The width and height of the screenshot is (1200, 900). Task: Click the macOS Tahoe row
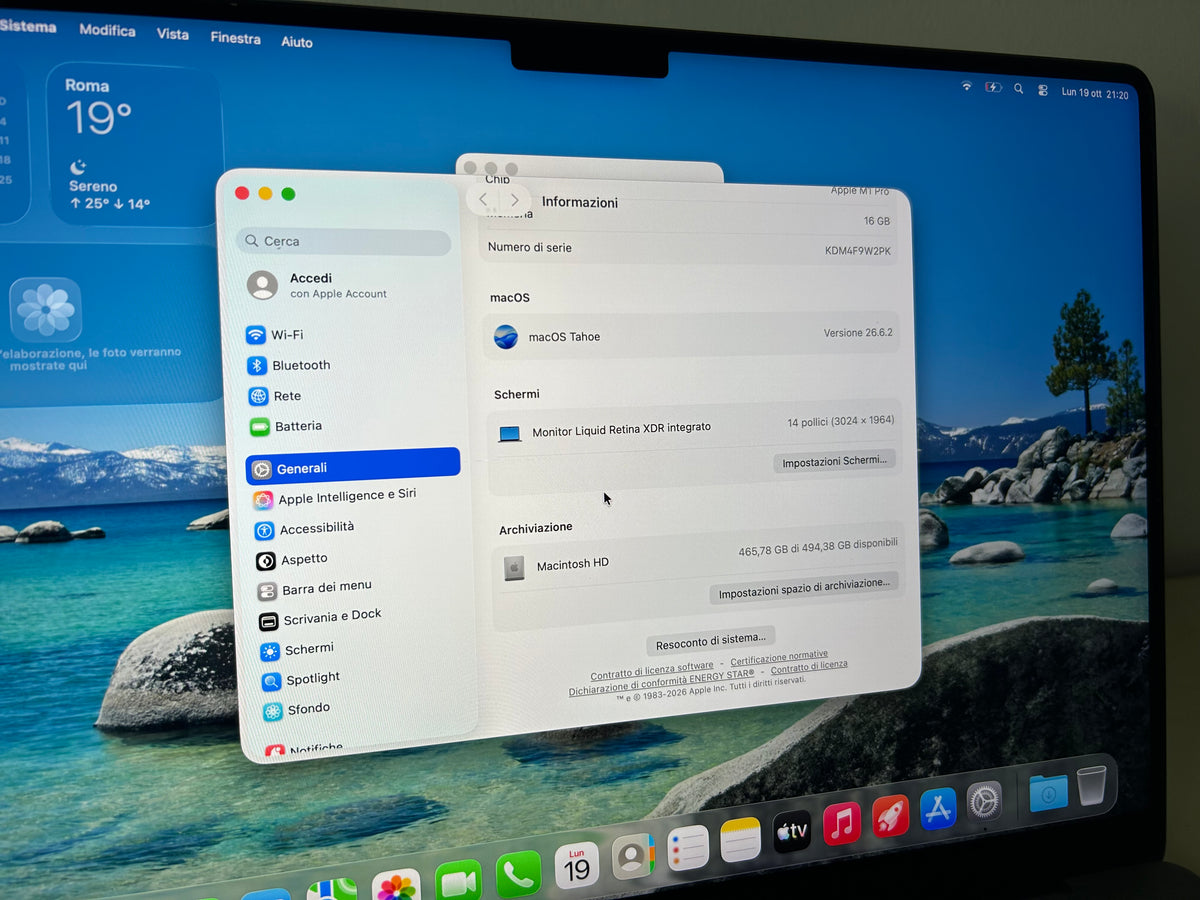[x=692, y=335]
